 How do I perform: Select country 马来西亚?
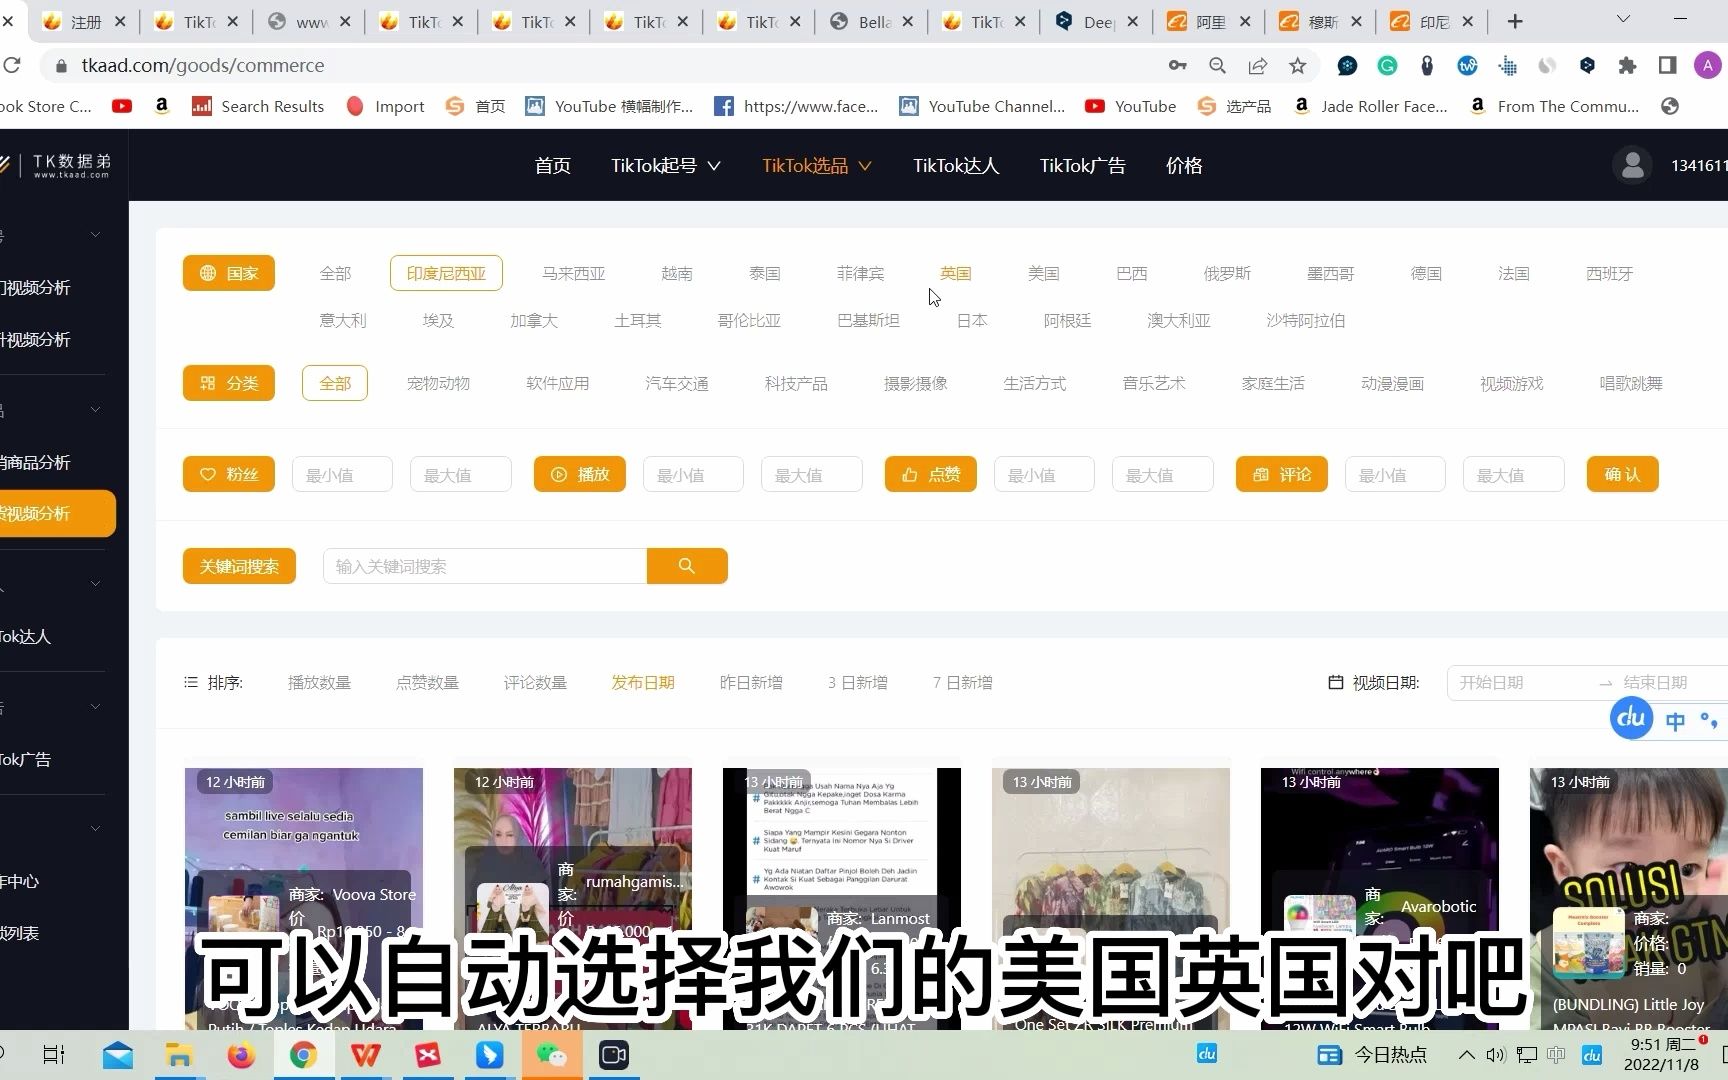(x=573, y=273)
